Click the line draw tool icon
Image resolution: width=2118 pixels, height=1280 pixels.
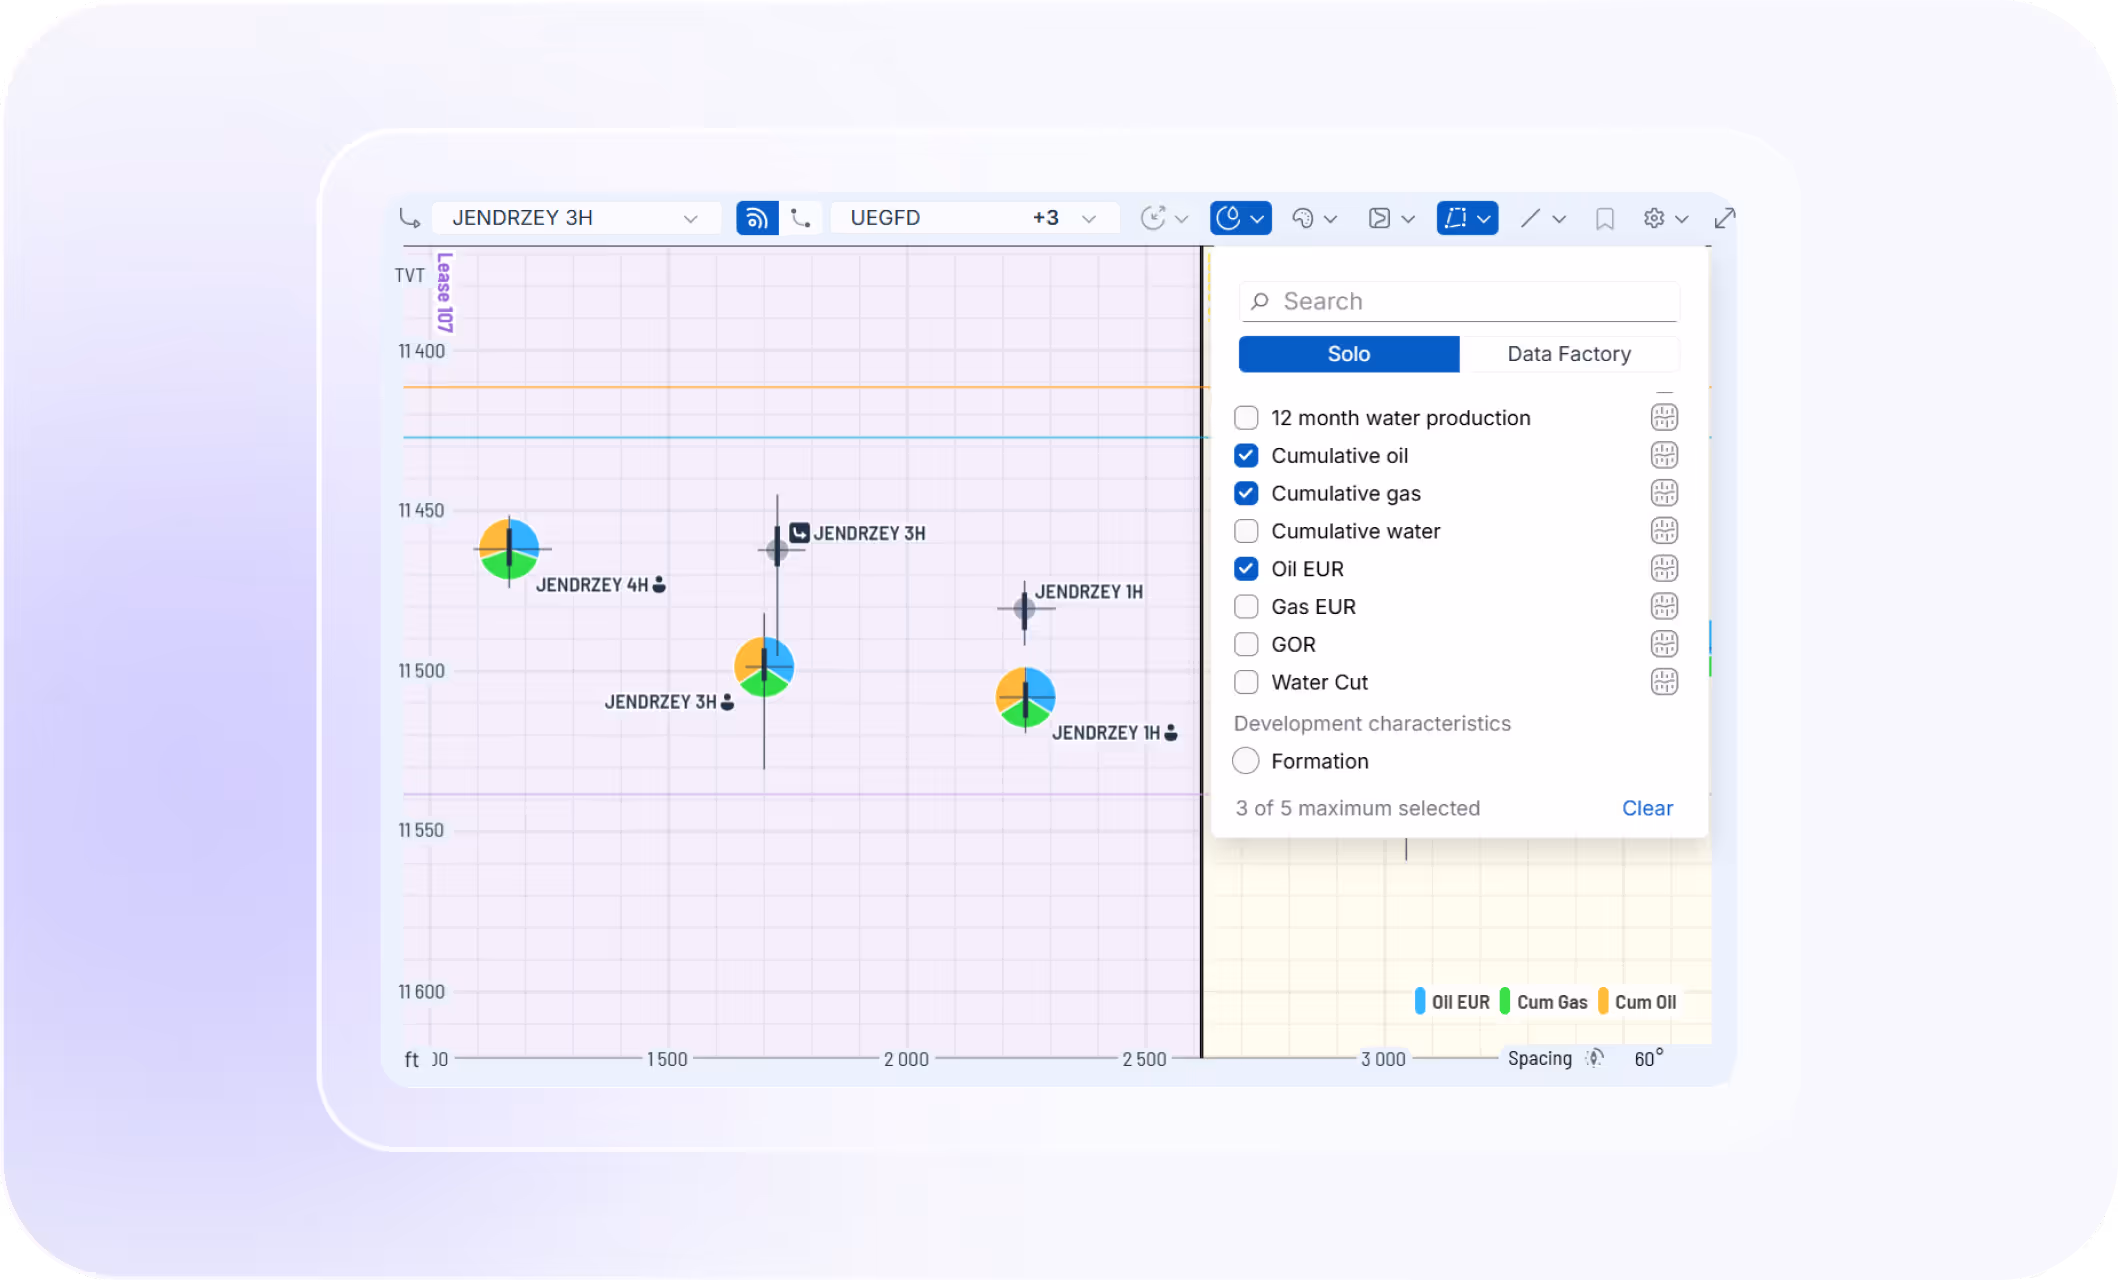tap(1530, 218)
